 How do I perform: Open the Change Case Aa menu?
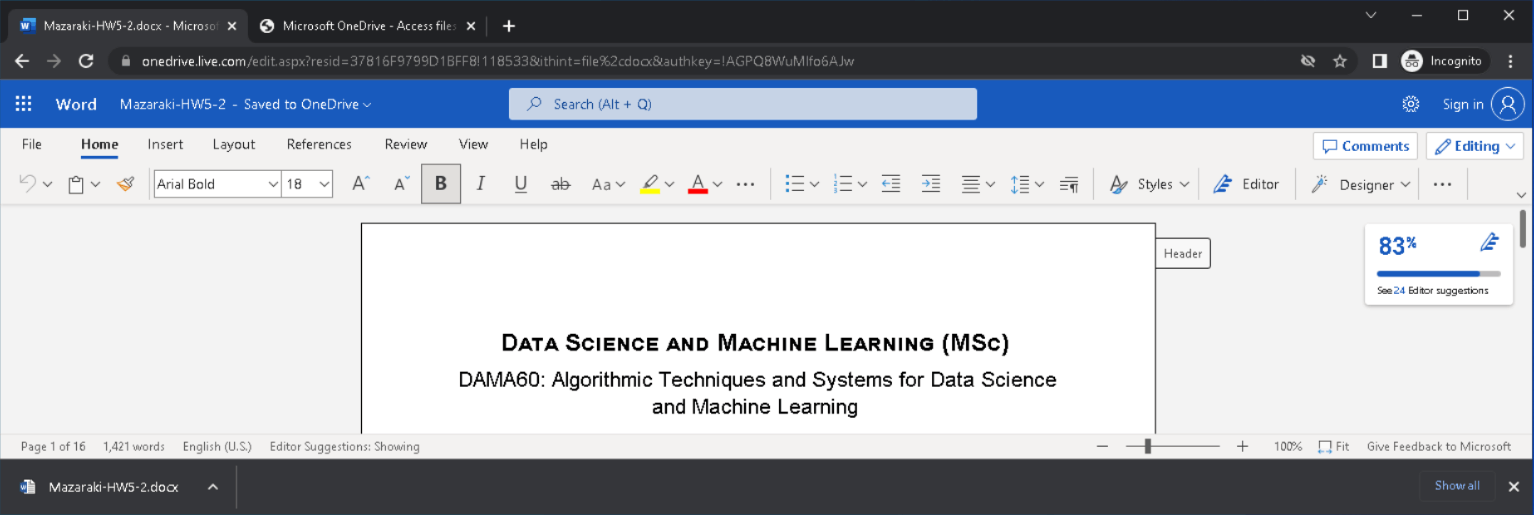tap(608, 184)
